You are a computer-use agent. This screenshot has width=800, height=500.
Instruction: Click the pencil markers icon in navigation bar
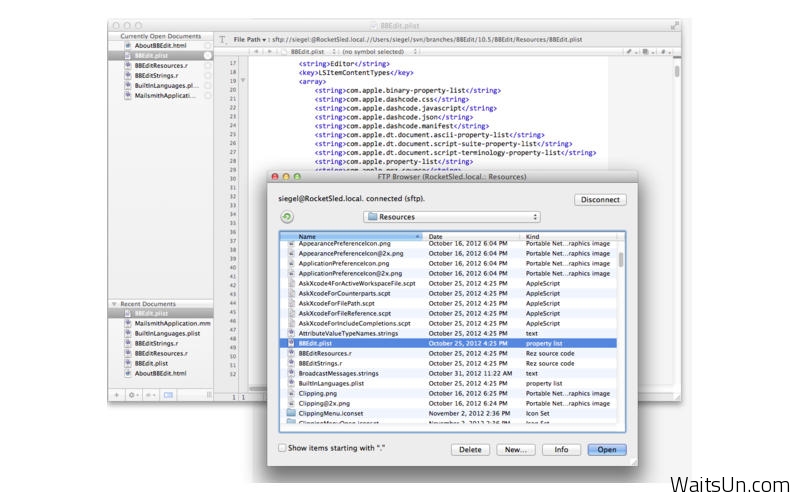pos(630,52)
